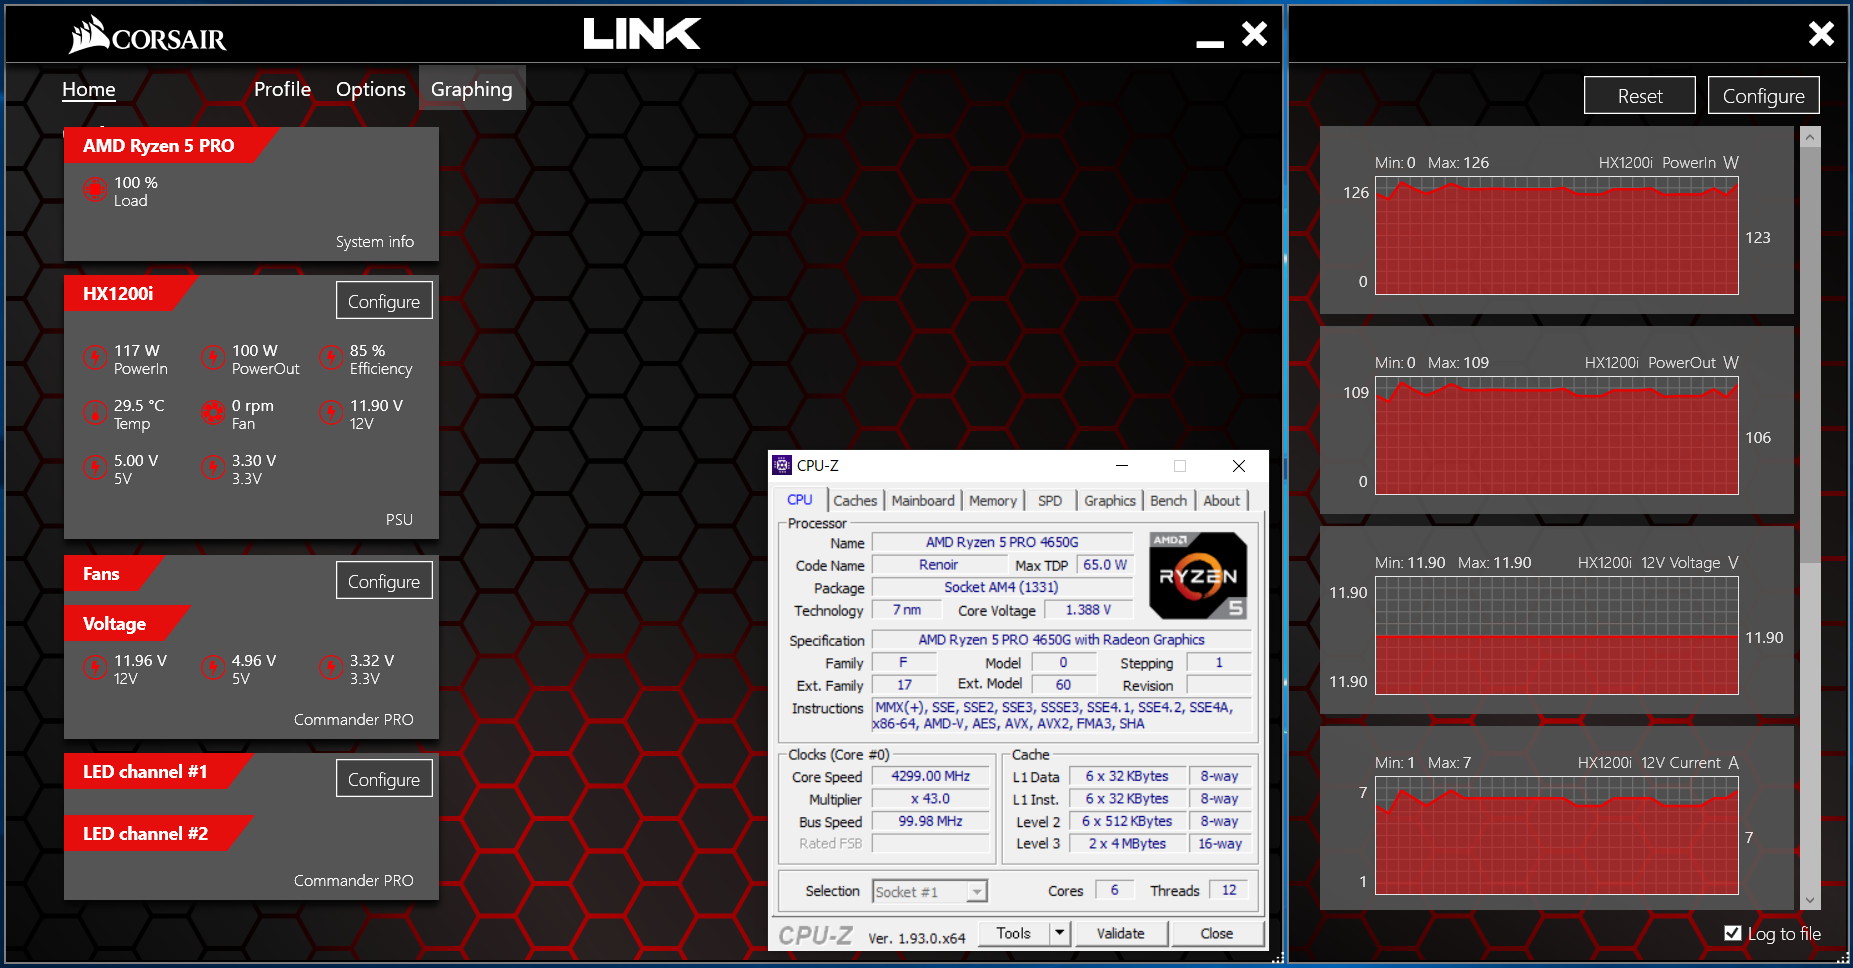Click the HX1200i 12V icon beside 11.90 V
Viewport: 1853px width, 968px height.
click(x=331, y=412)
